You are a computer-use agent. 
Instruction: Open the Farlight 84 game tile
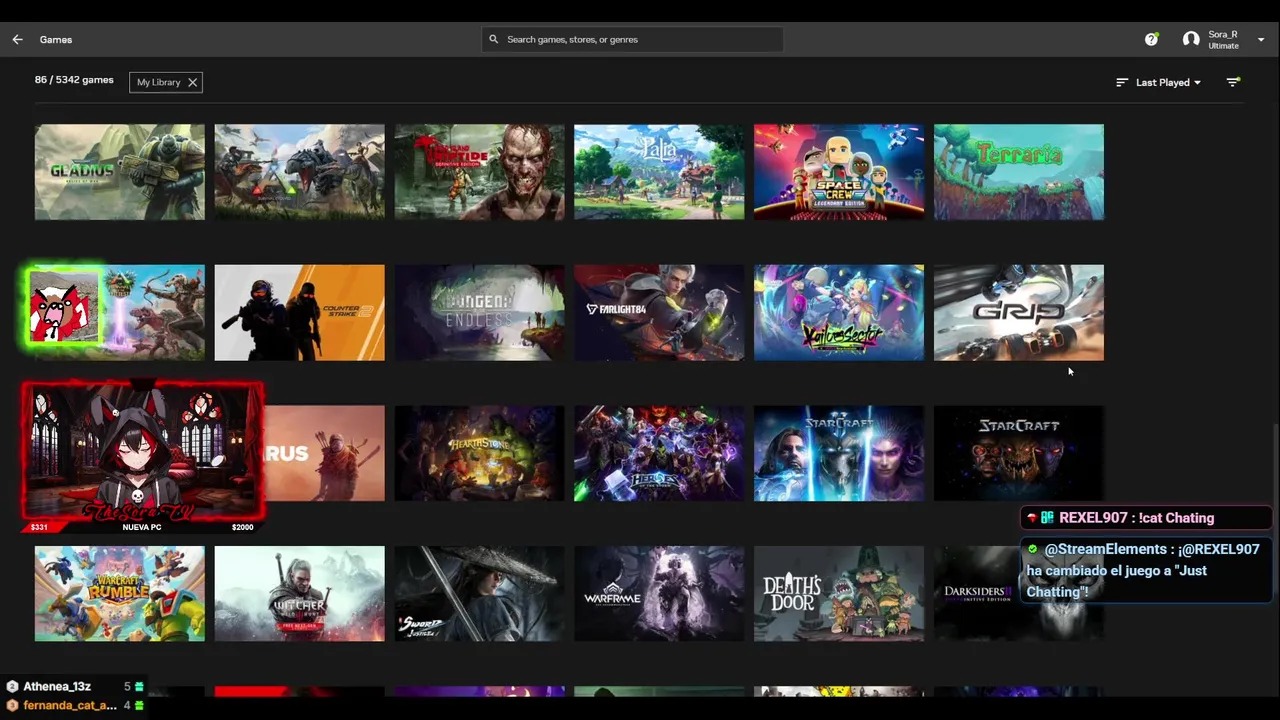(659, 312)
